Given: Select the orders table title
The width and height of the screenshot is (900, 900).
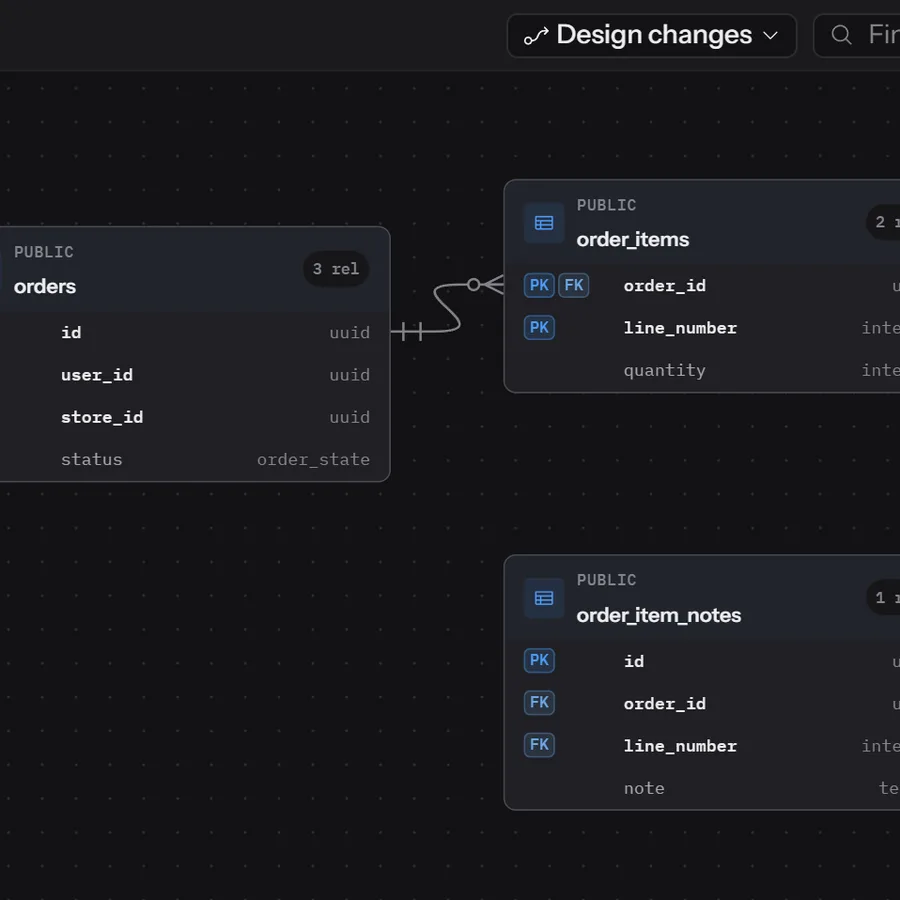Looking at the screenshot, I should pyautogui.click(x=45, y=286).
